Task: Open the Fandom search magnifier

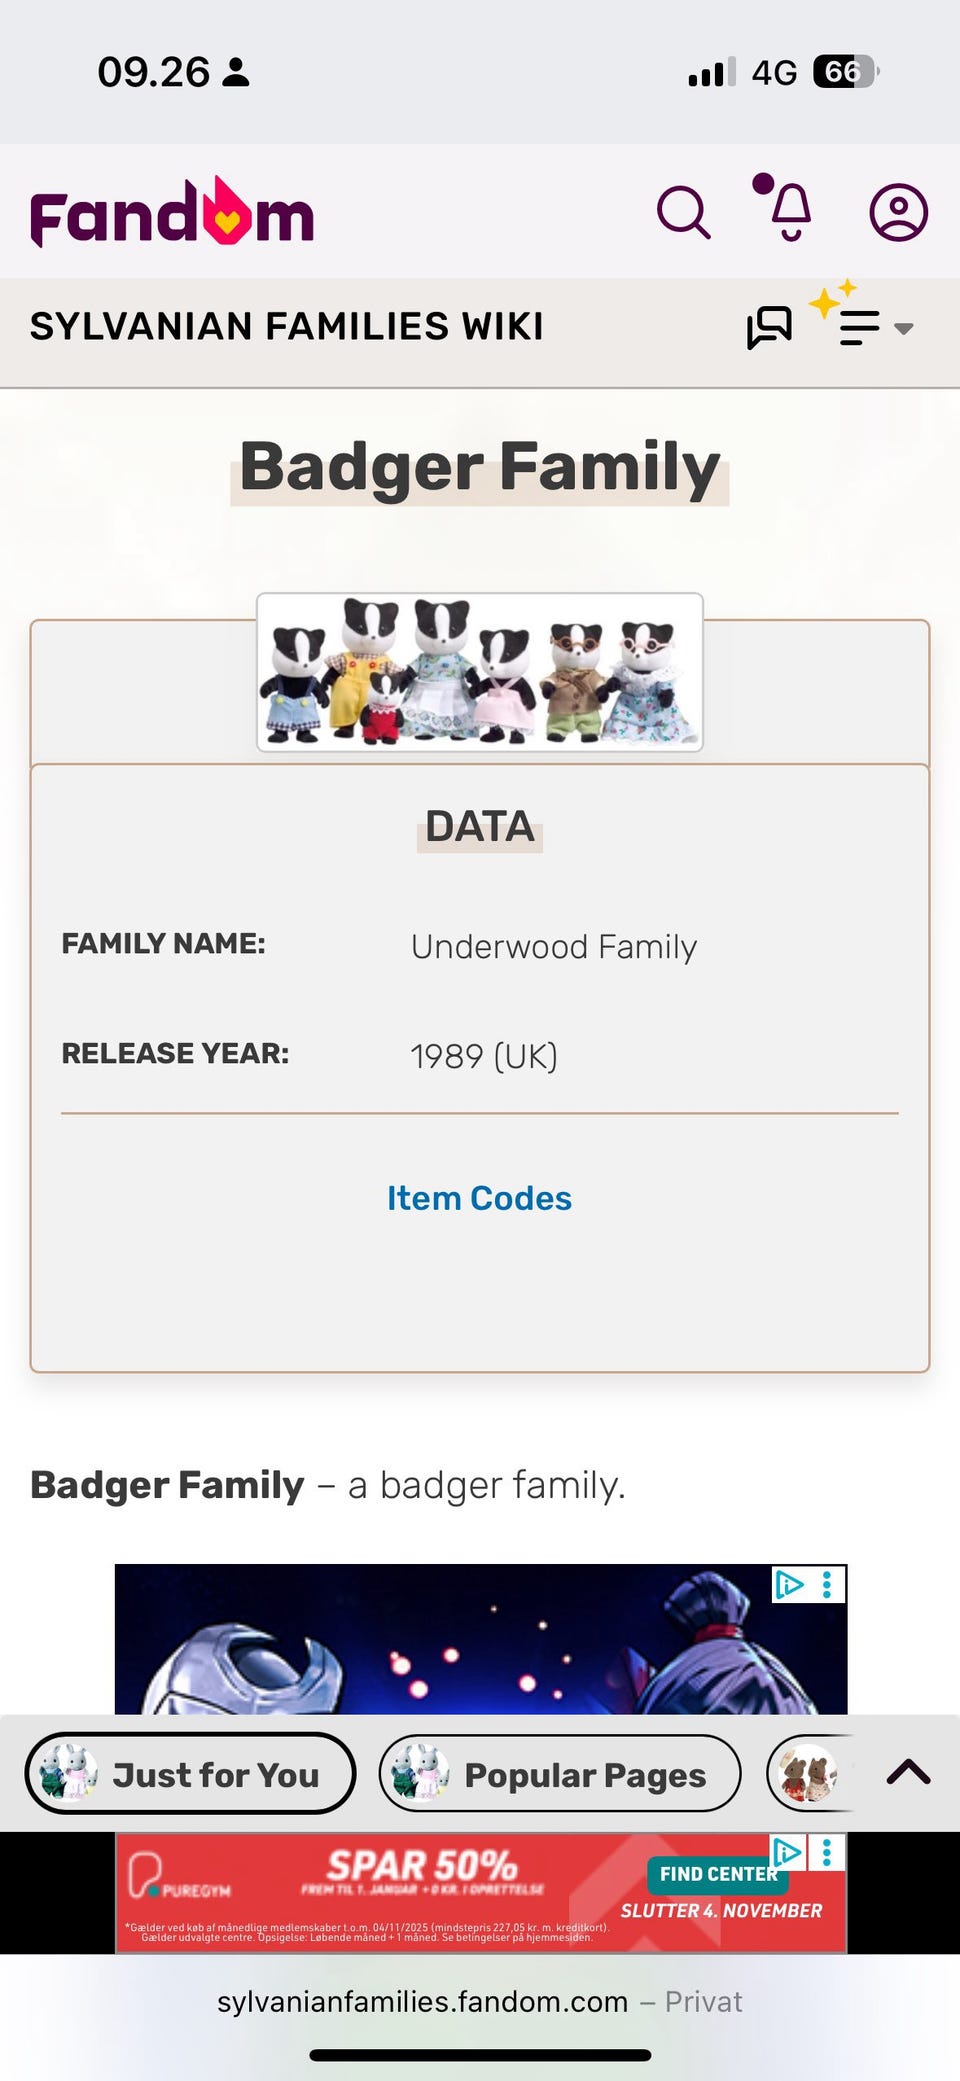Action: [683, 213]
